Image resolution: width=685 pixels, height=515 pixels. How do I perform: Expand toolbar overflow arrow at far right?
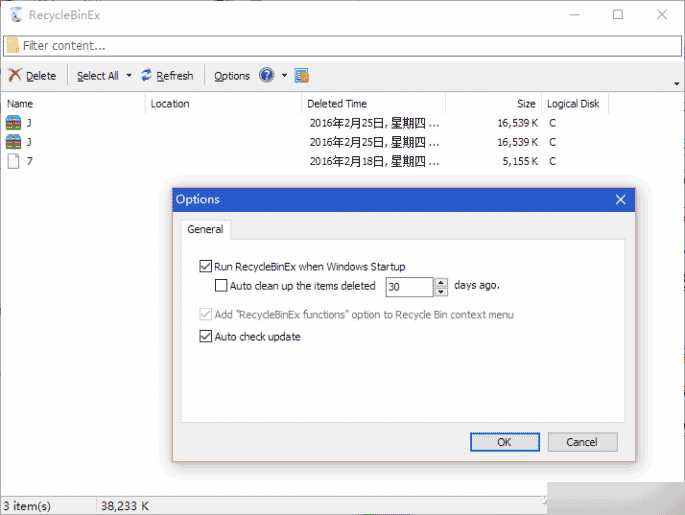[x=675, y=84]
